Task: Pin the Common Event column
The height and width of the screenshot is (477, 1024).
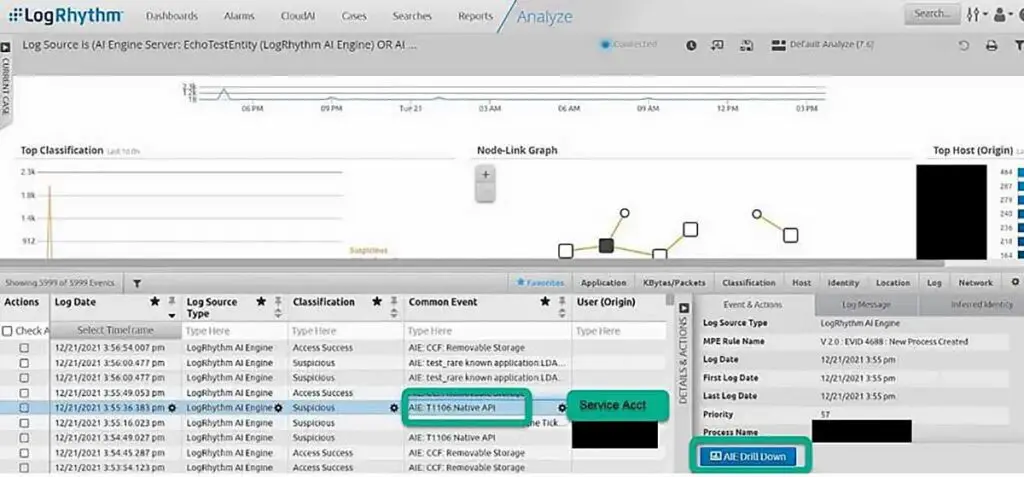Action: [x=562, y=301]
